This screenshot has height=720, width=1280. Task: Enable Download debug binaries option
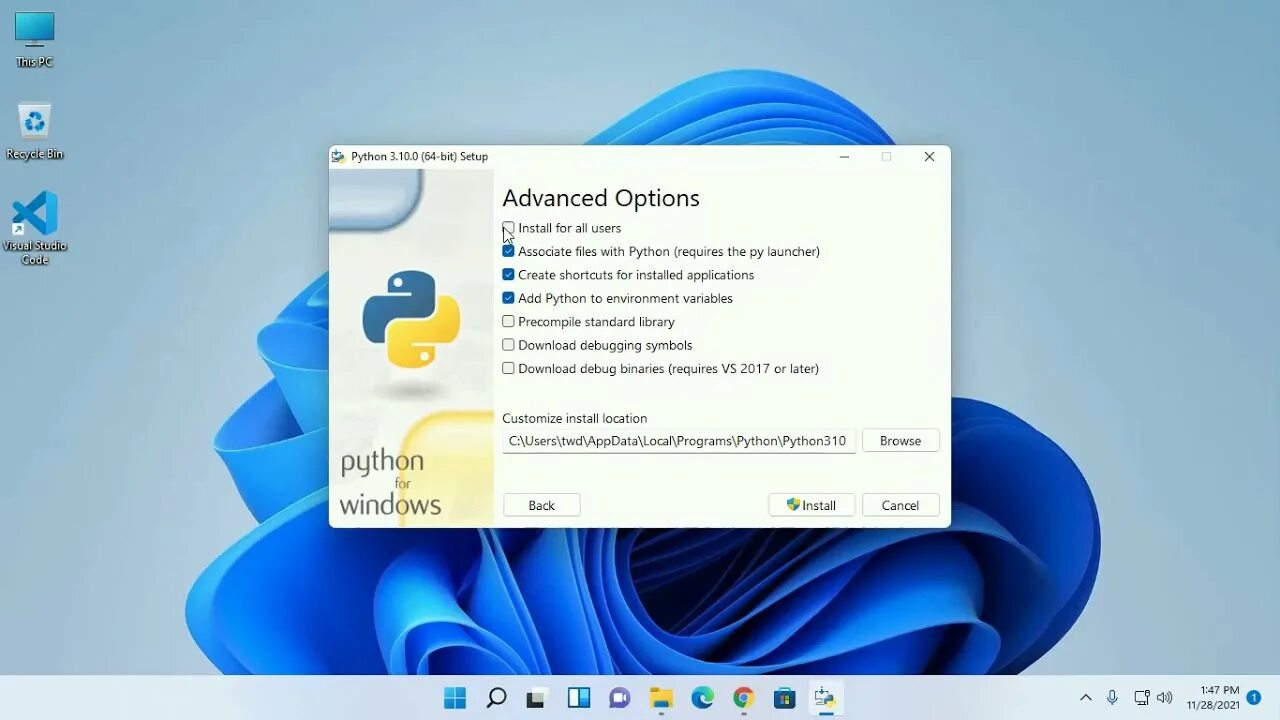(x=508, y=368)
